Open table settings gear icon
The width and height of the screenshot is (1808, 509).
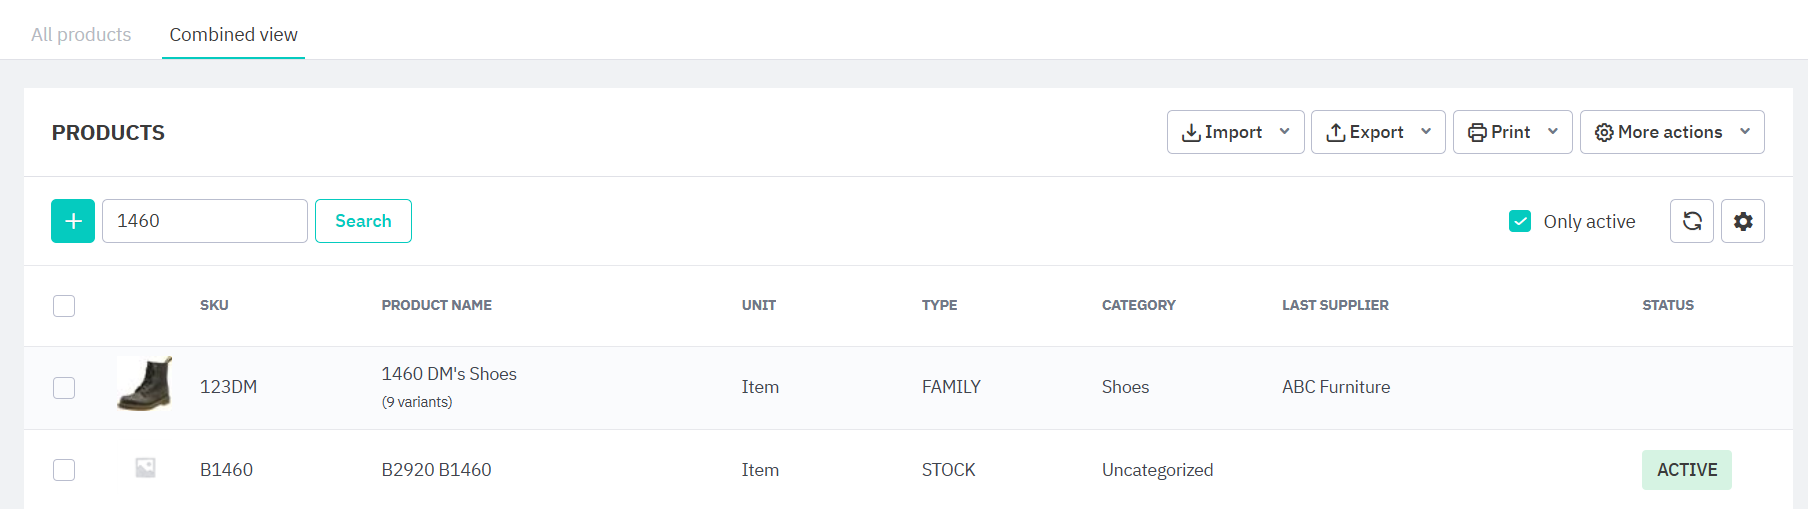point(1743,221)
